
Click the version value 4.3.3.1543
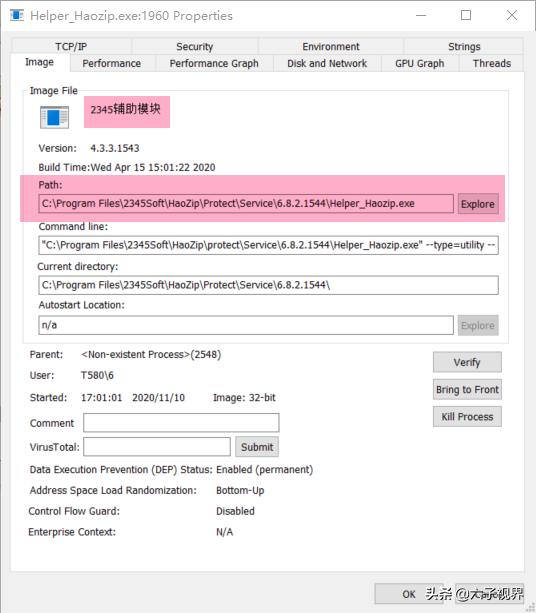point(115,148)
